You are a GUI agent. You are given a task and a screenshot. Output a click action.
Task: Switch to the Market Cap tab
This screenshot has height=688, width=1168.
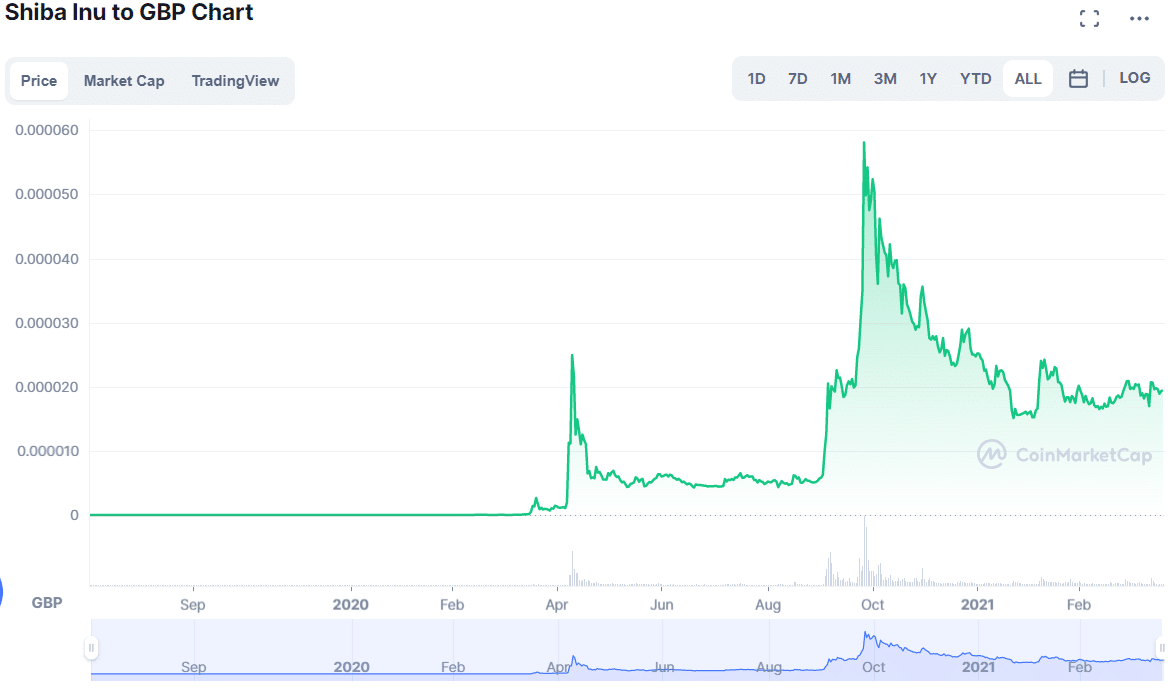click(x=124, y=80)
